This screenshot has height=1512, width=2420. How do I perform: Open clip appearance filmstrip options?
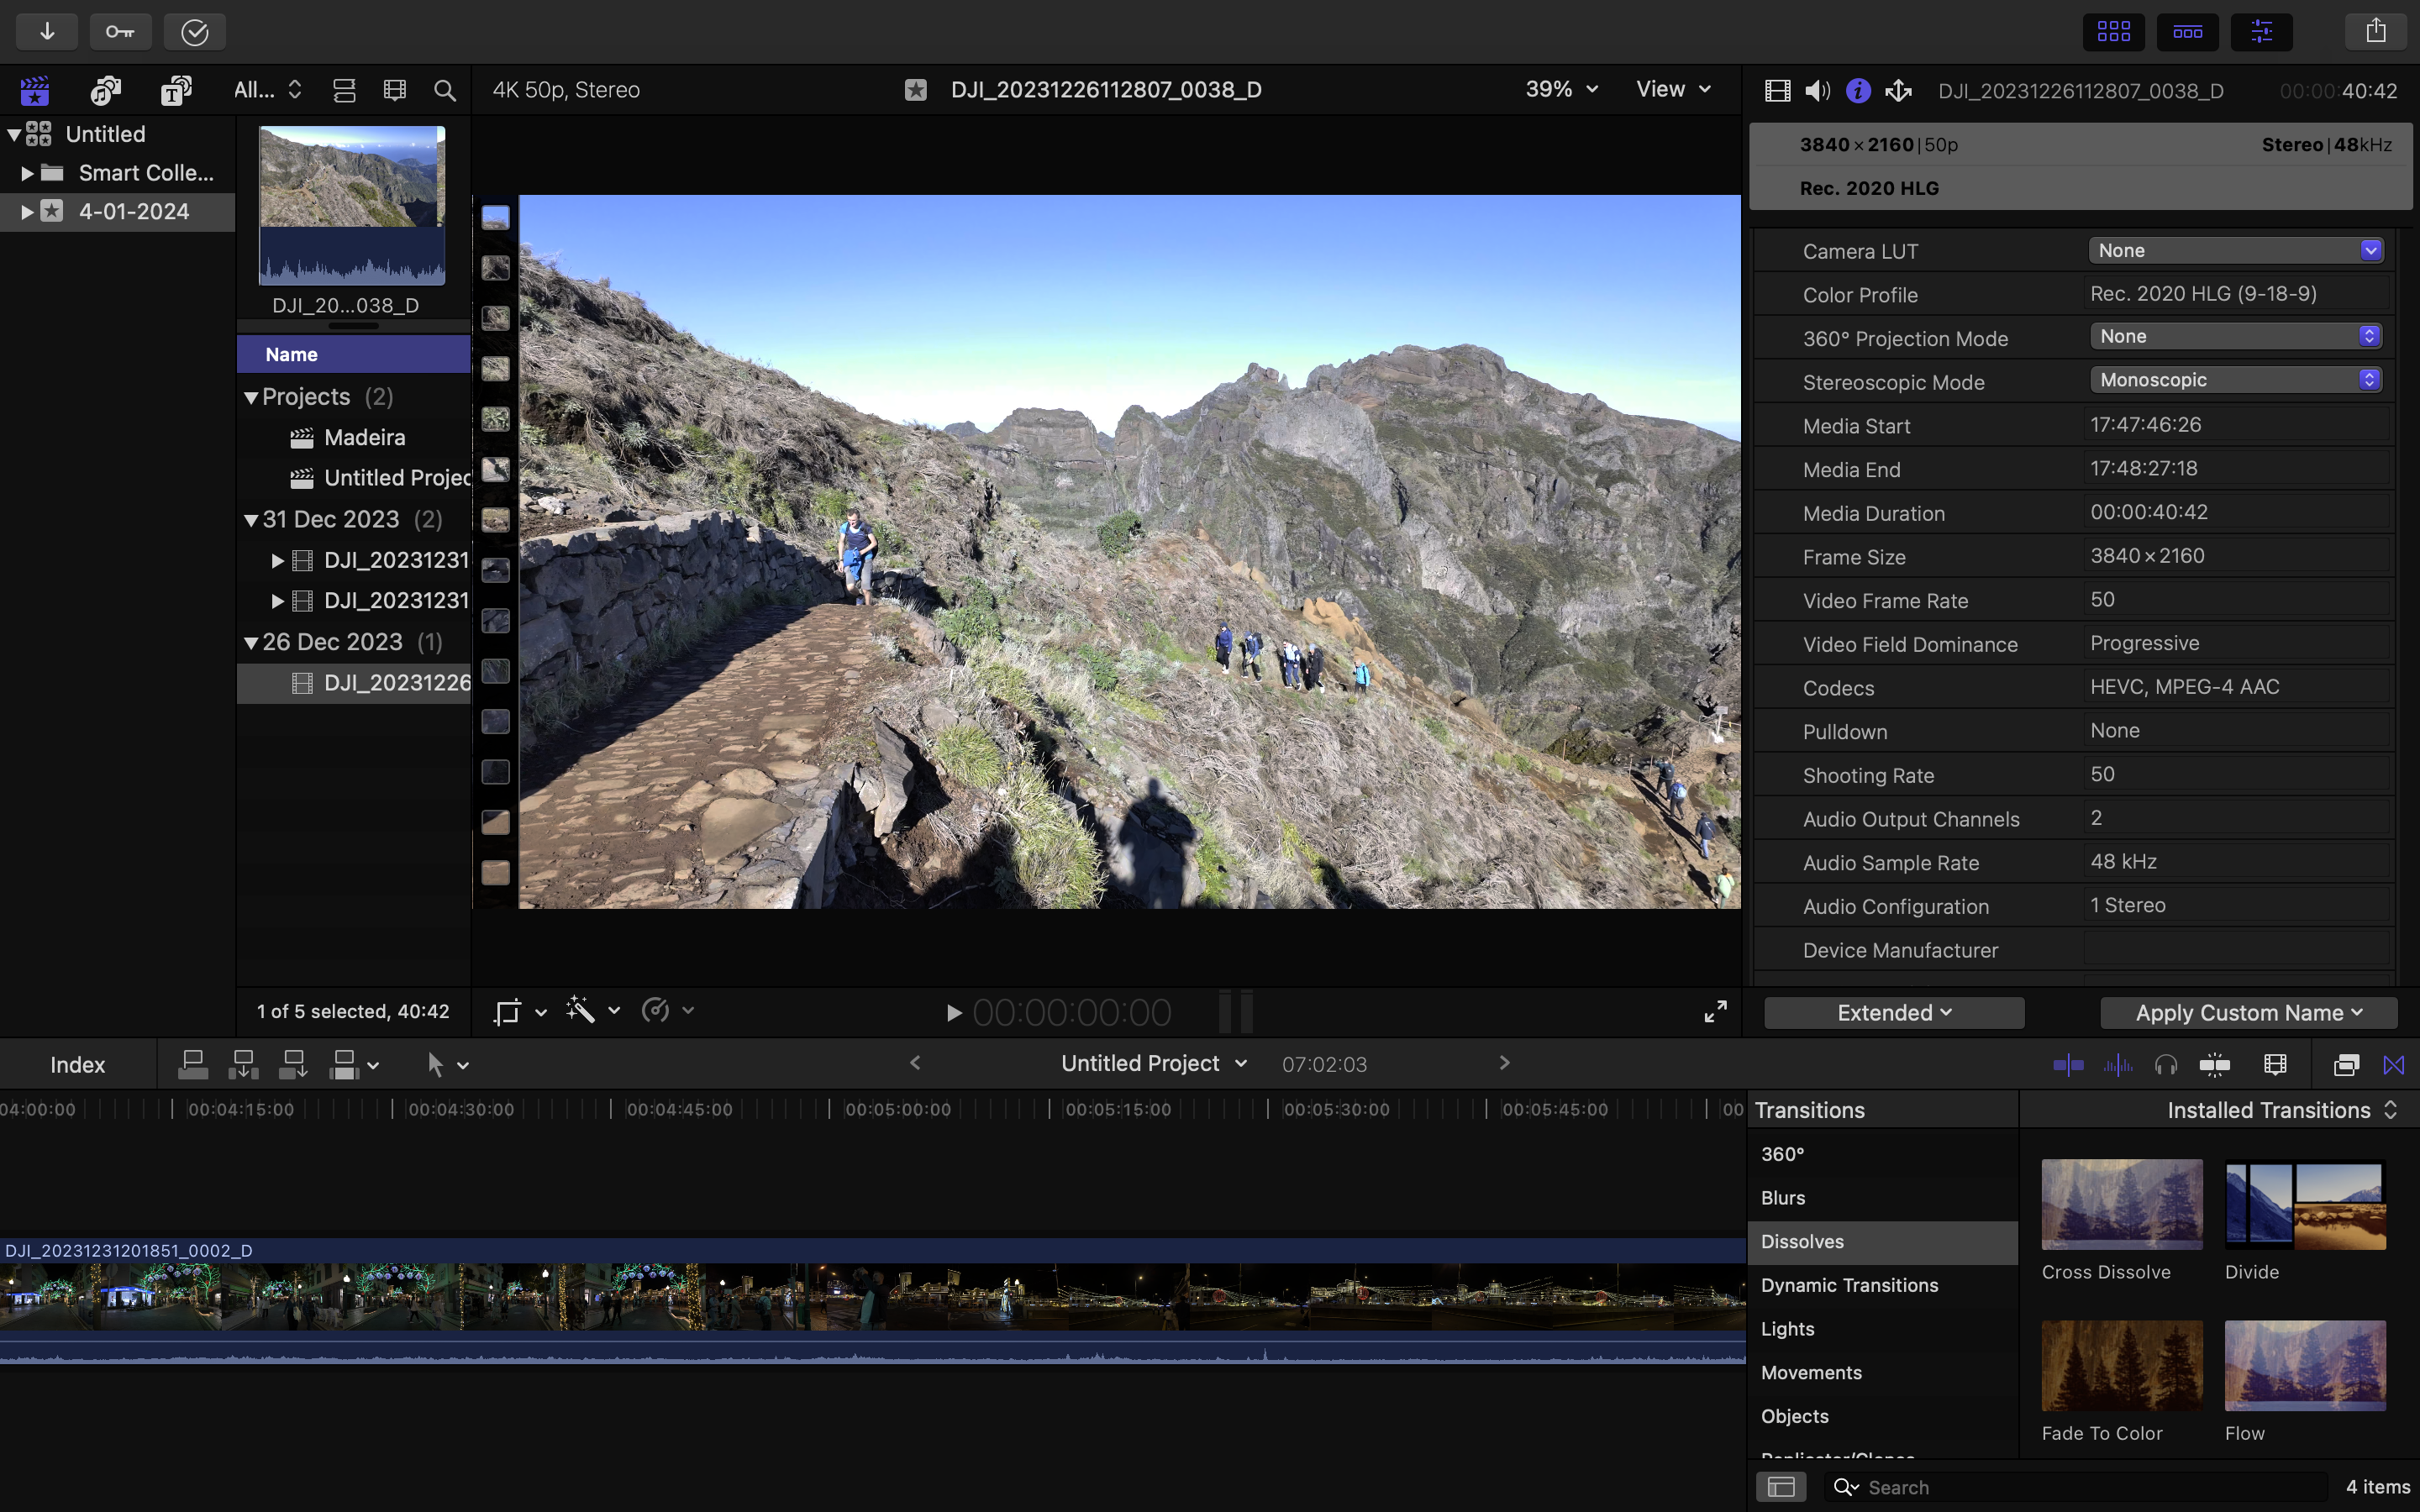coord(2275,1065)
